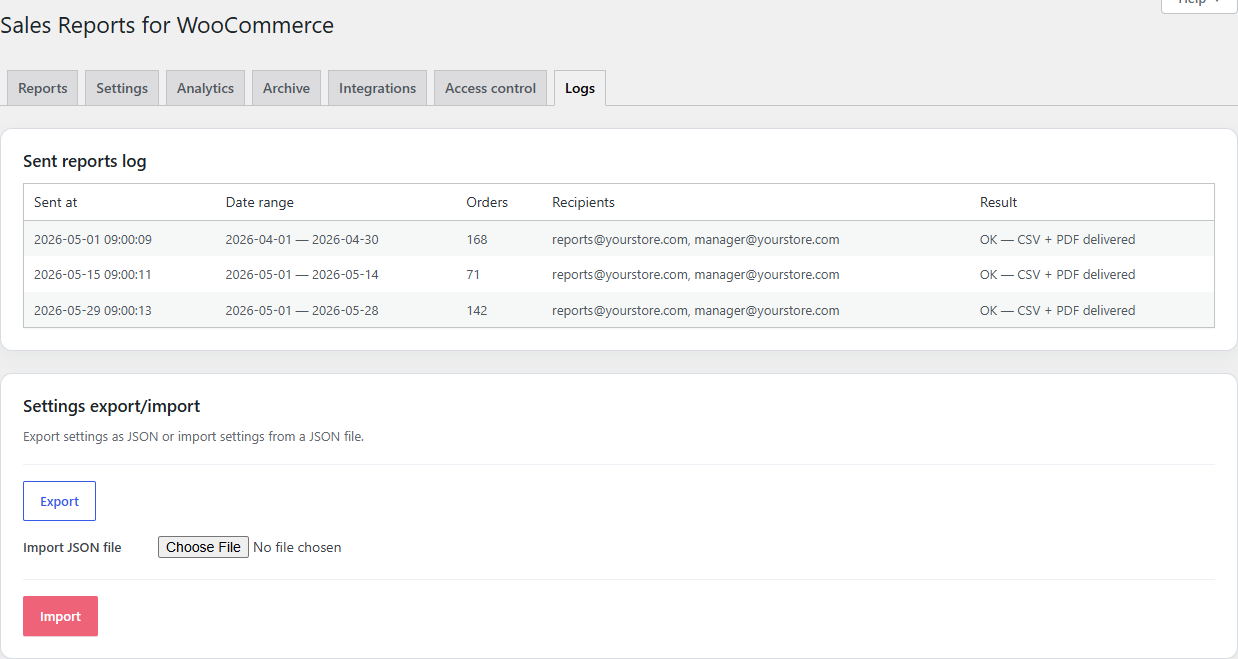
Task: Click the 'Sales Reports for WooCommerce' page title
Action: [x=167, y=26]
